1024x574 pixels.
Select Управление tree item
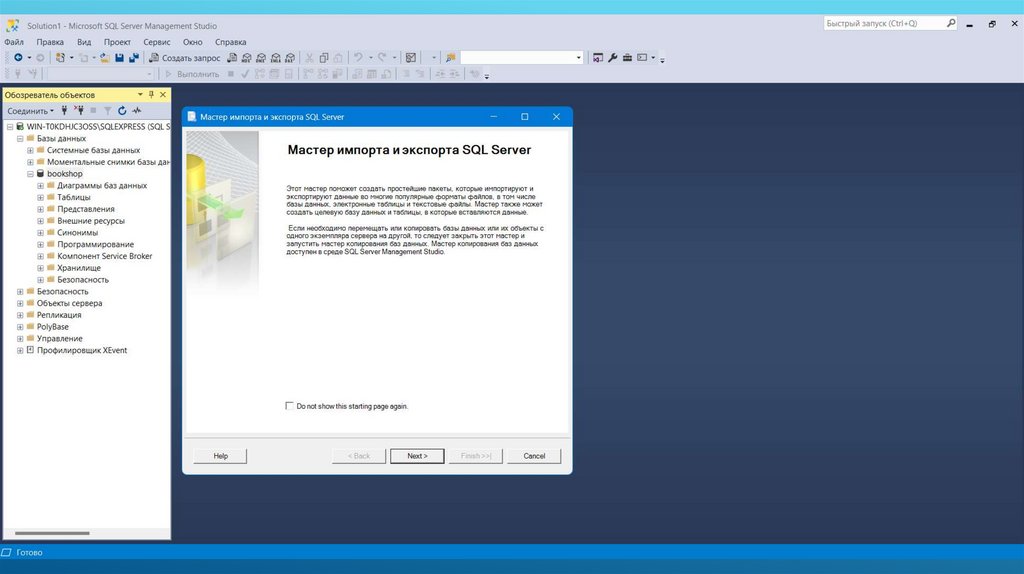[x=59, y=338]
